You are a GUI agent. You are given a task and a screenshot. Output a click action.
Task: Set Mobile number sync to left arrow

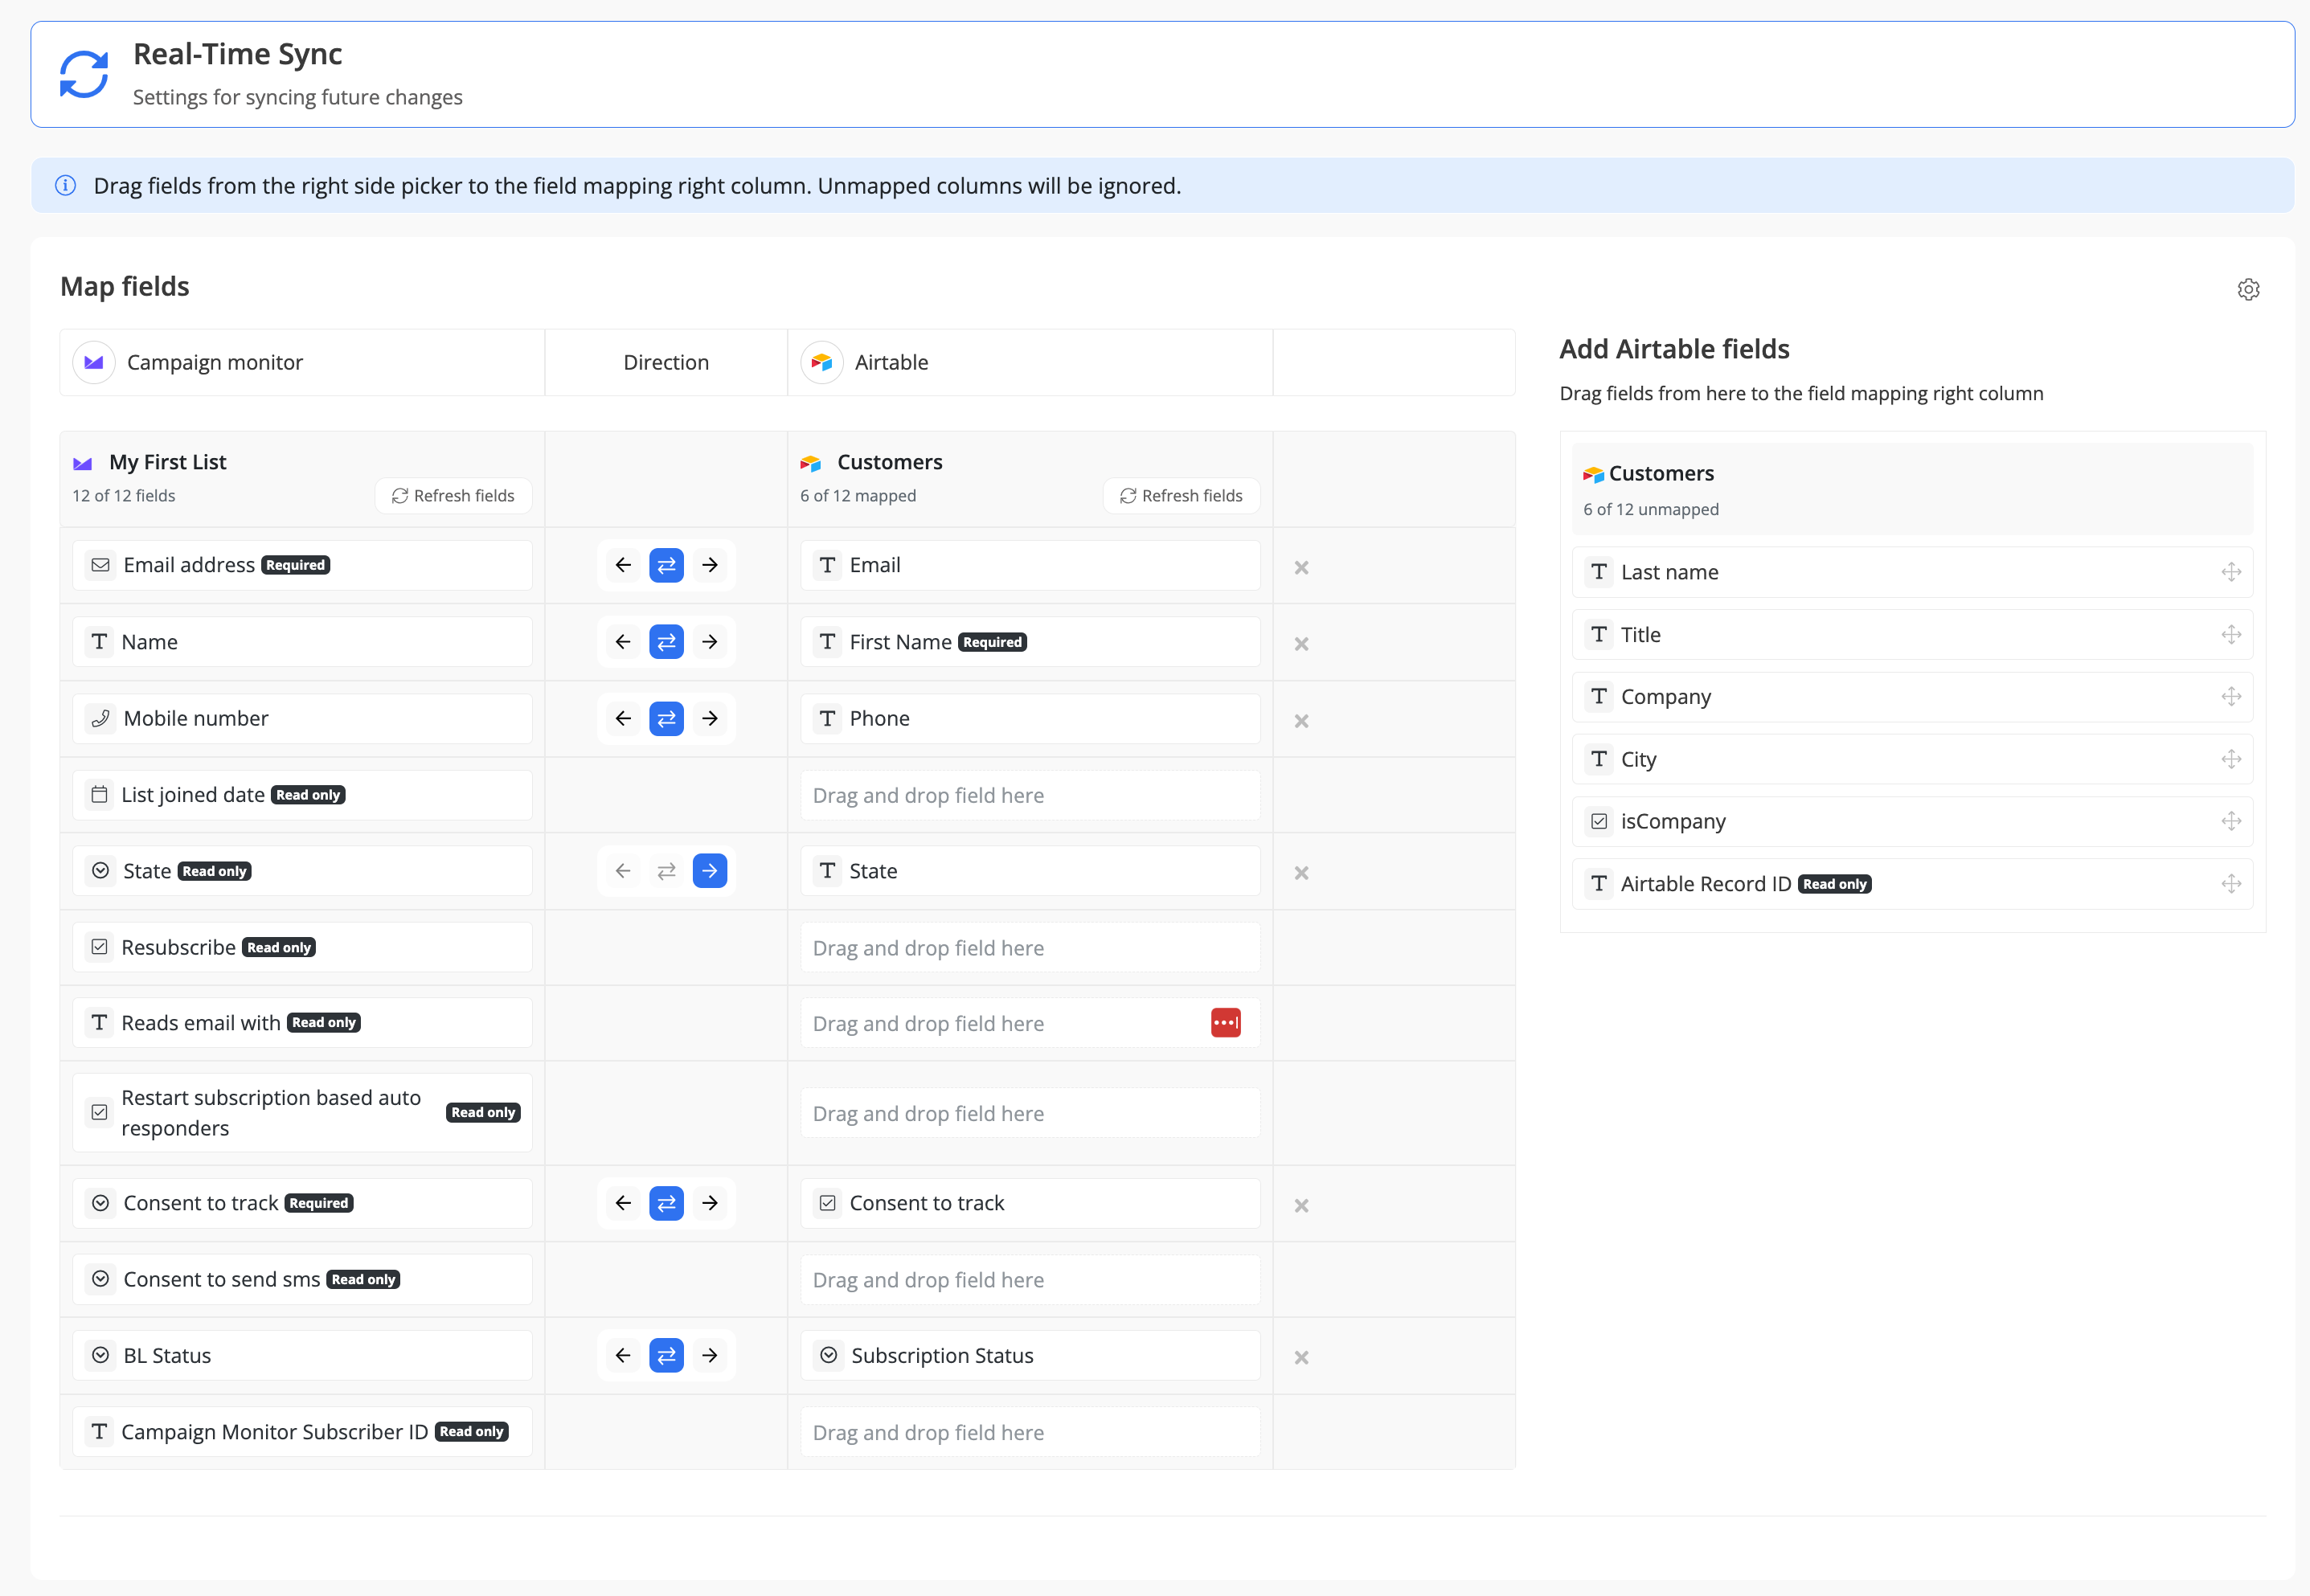623,718
